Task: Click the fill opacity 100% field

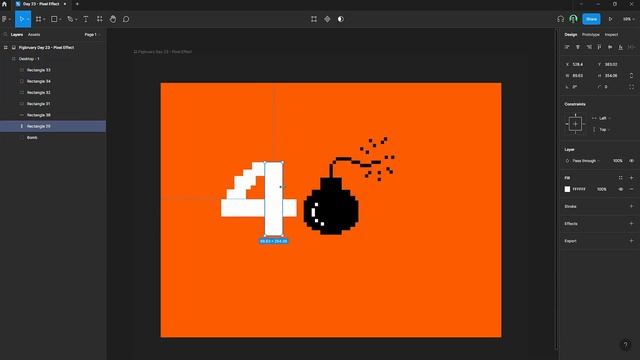Action: pyautogui.click(x=602, y=189)
